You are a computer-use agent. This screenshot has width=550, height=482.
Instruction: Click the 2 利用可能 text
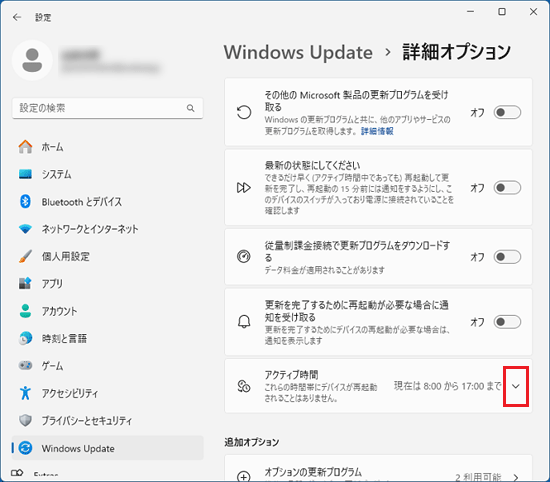[x=478, y=477]
